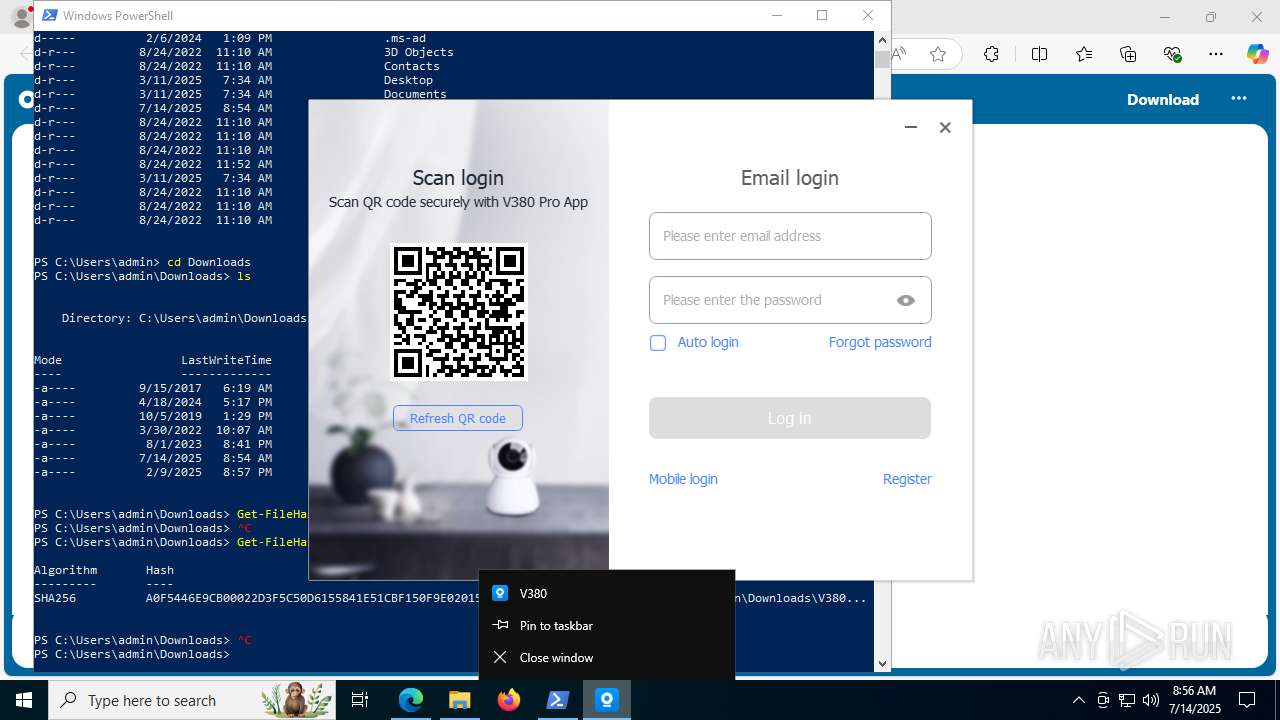
Task: Minimize the Windows PowerShell window
Action: click(776, 15)
